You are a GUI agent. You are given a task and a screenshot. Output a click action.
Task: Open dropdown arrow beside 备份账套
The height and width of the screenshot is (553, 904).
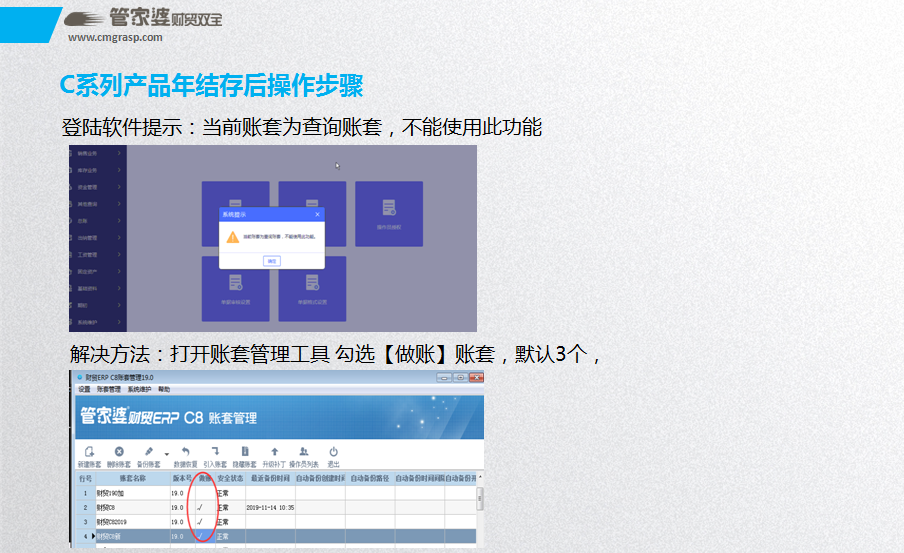166,454
